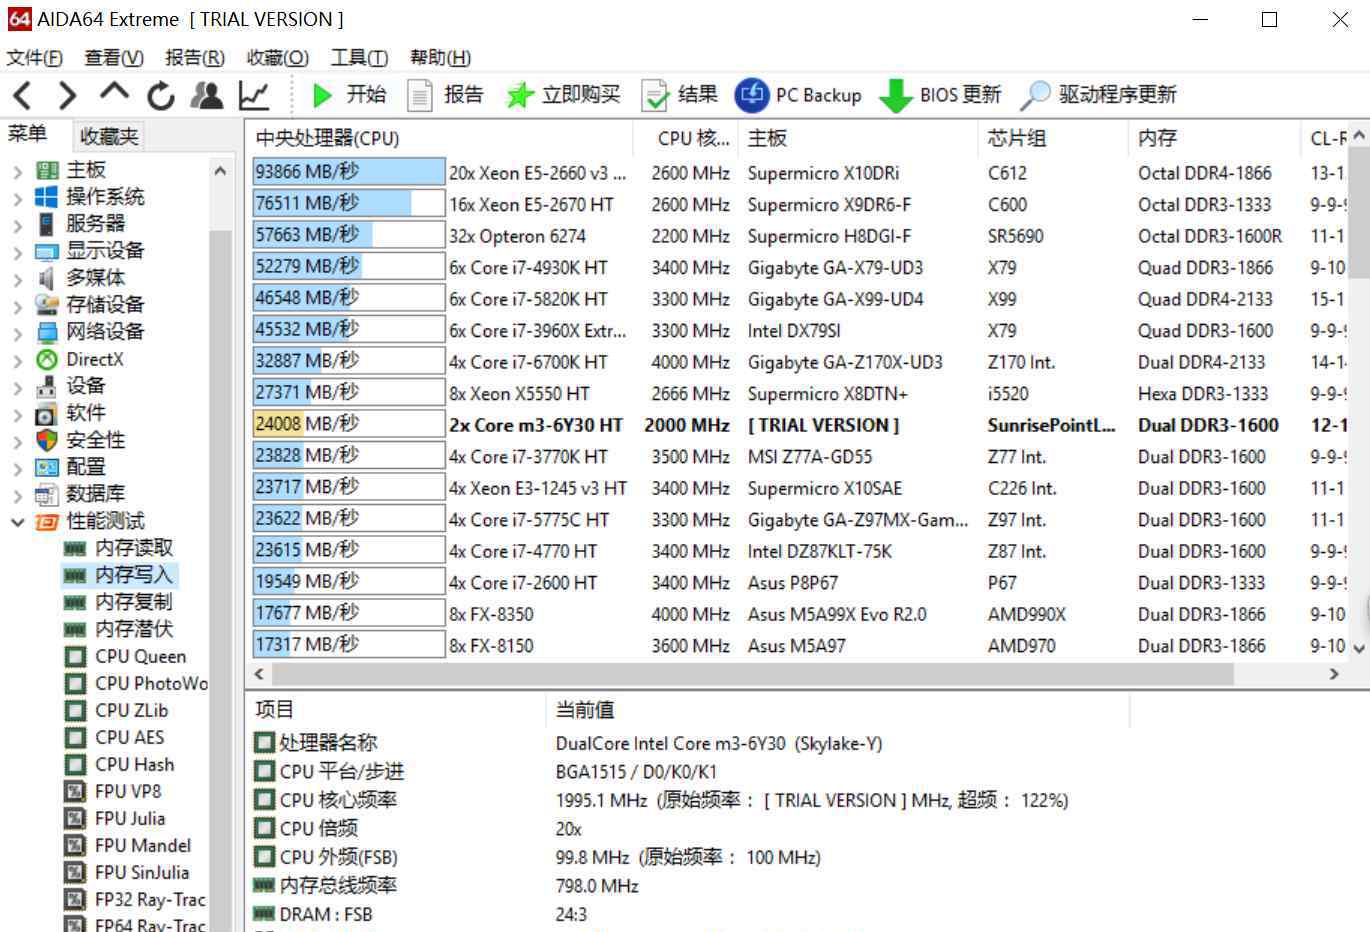Select CPU Queen benchmark icon
This screenshot has height=932, width=1370.
(x=75, y=656)
